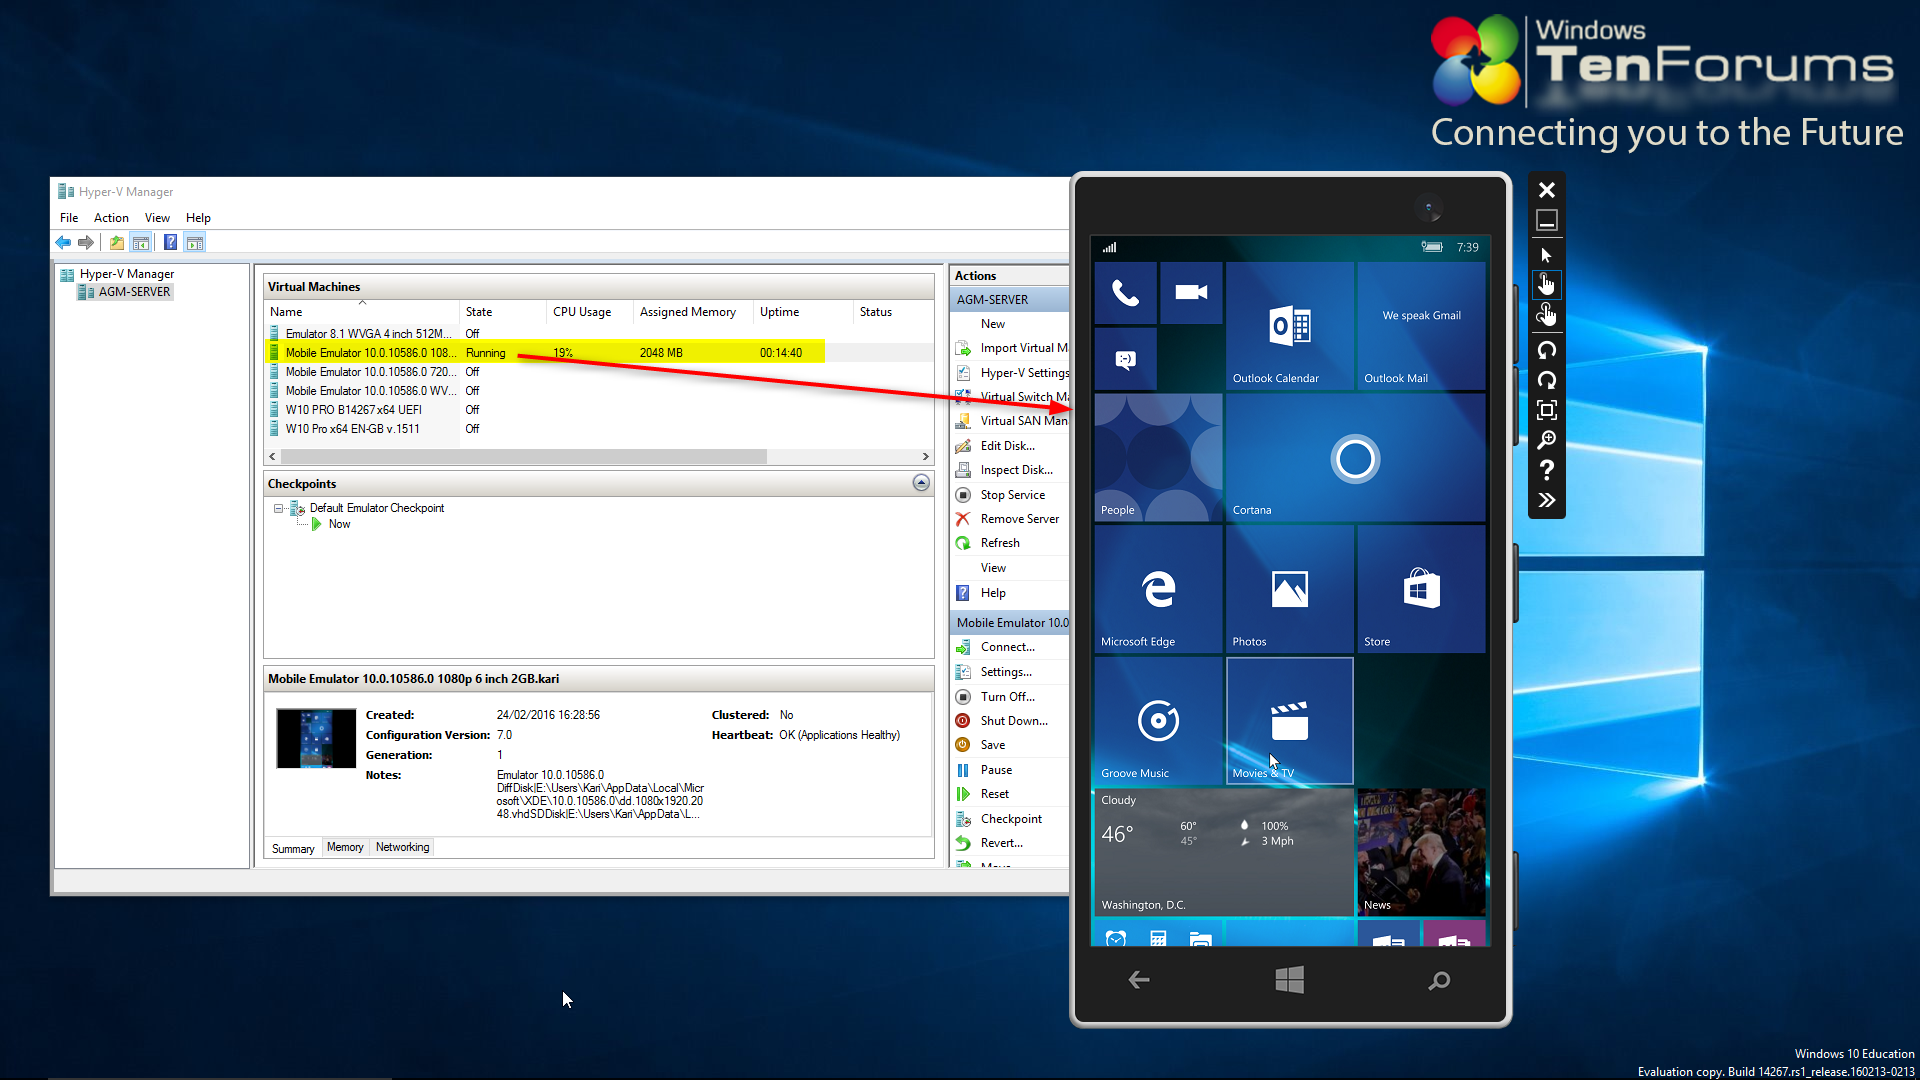Switch to the Summary tab
Screen dimensions: 1920x1080
(x=293, y=848)
